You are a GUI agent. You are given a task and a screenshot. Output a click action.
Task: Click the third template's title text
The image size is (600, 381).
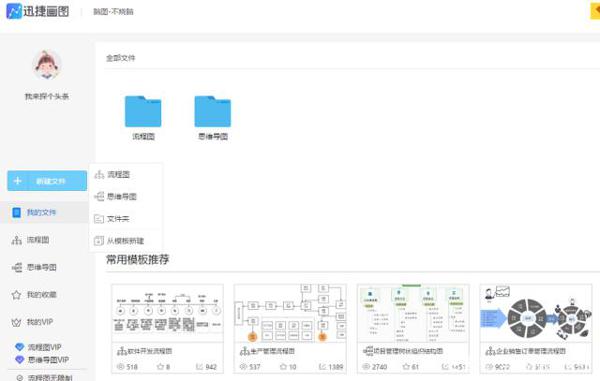click(408, 351)
